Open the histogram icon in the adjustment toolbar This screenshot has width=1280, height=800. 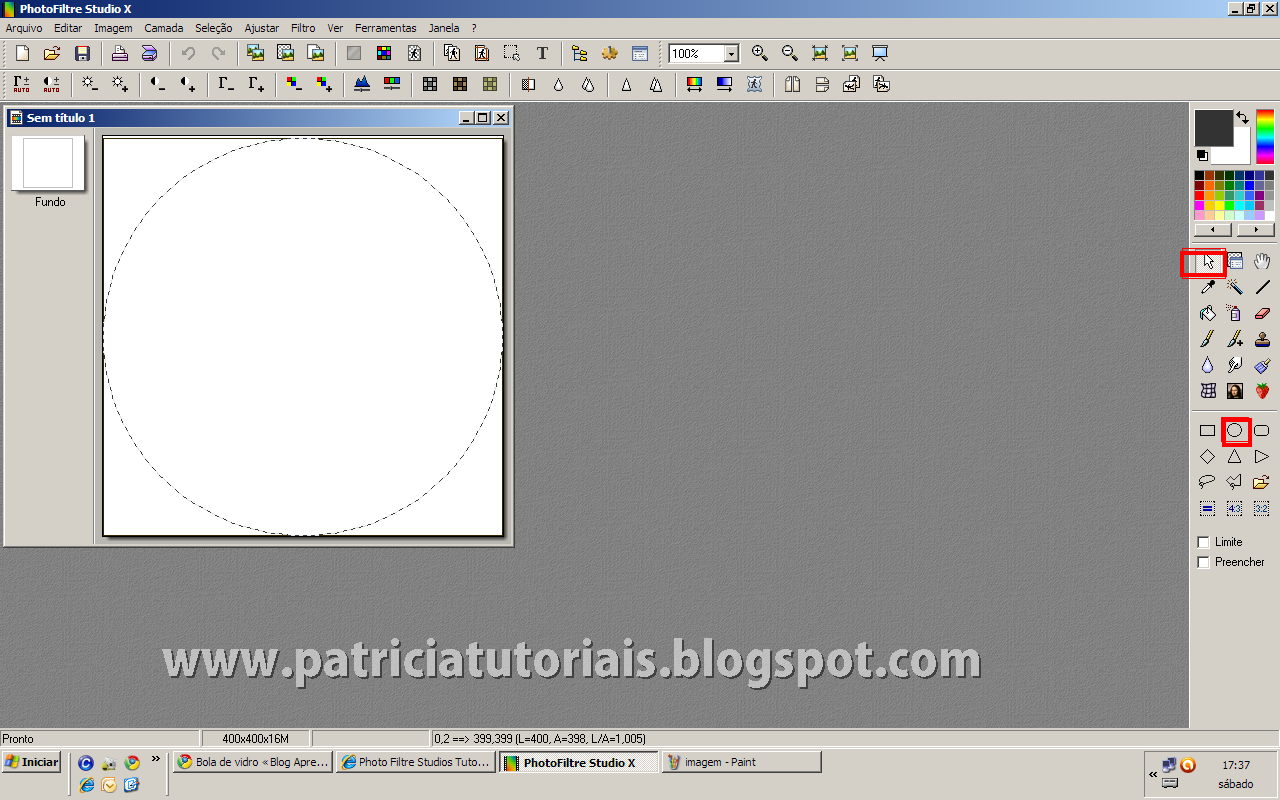(363, 84)
